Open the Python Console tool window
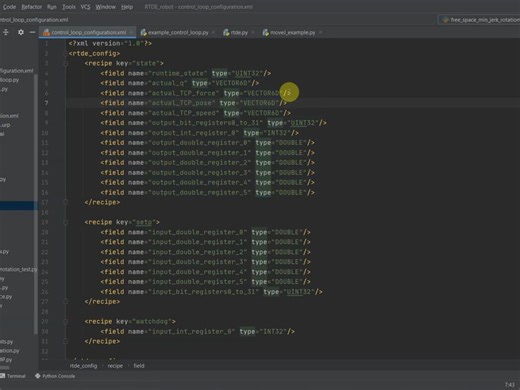The width and height of the screenshot is (520, 390). coord(55,376)
